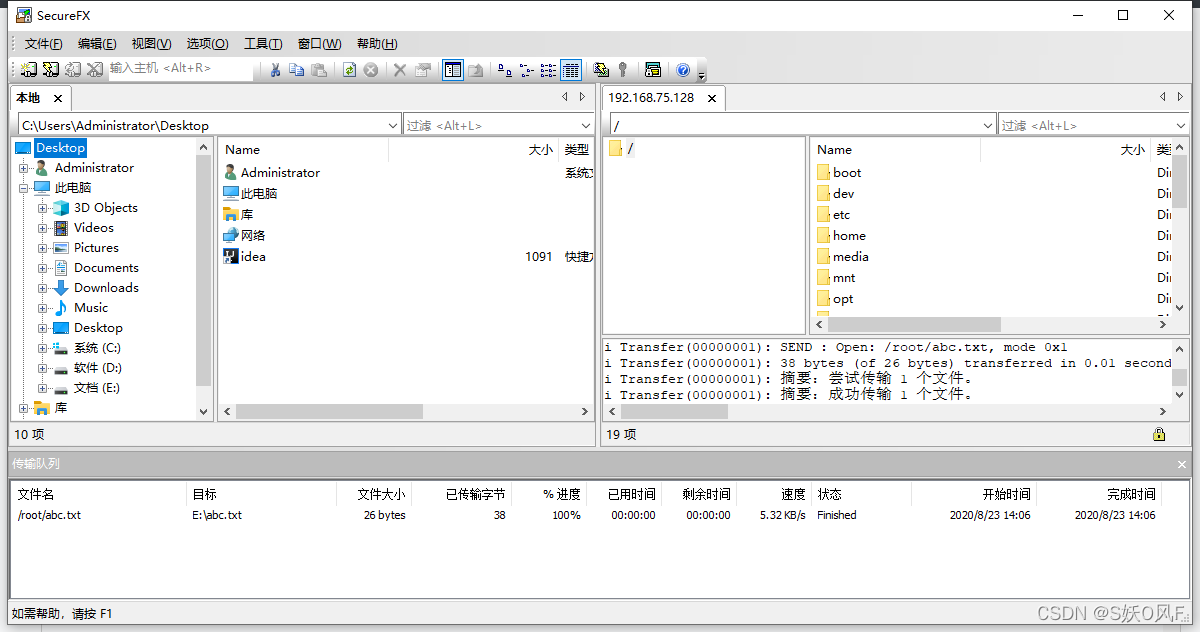
Task: Click the Cut scissors icon
Action: (x=275, y=70)
